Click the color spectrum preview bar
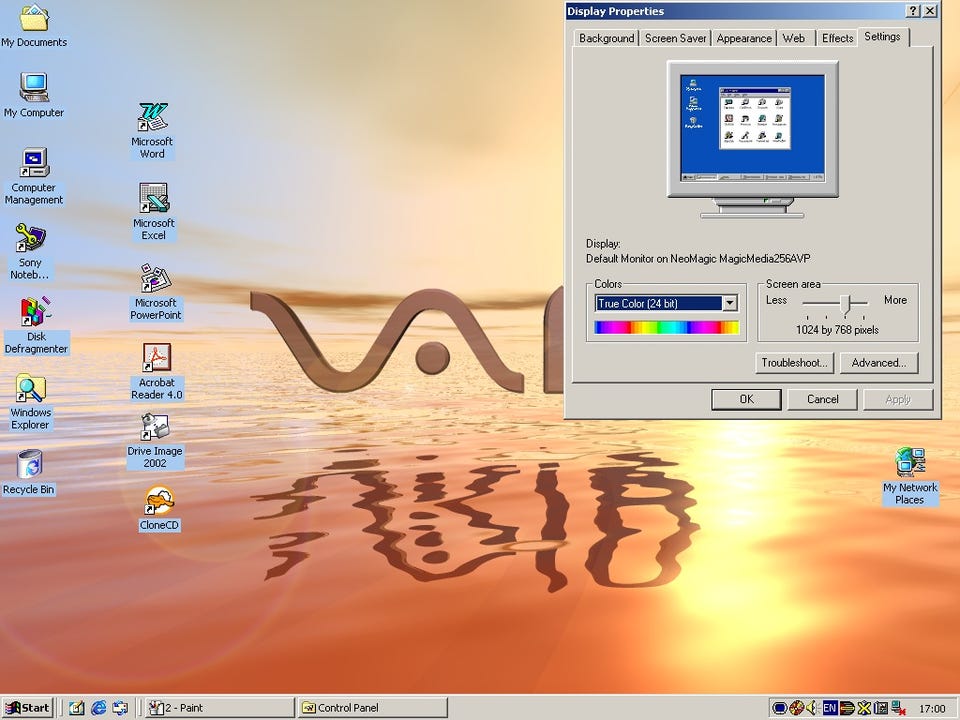This screenshot has height=720, width=960. [667, 328]
